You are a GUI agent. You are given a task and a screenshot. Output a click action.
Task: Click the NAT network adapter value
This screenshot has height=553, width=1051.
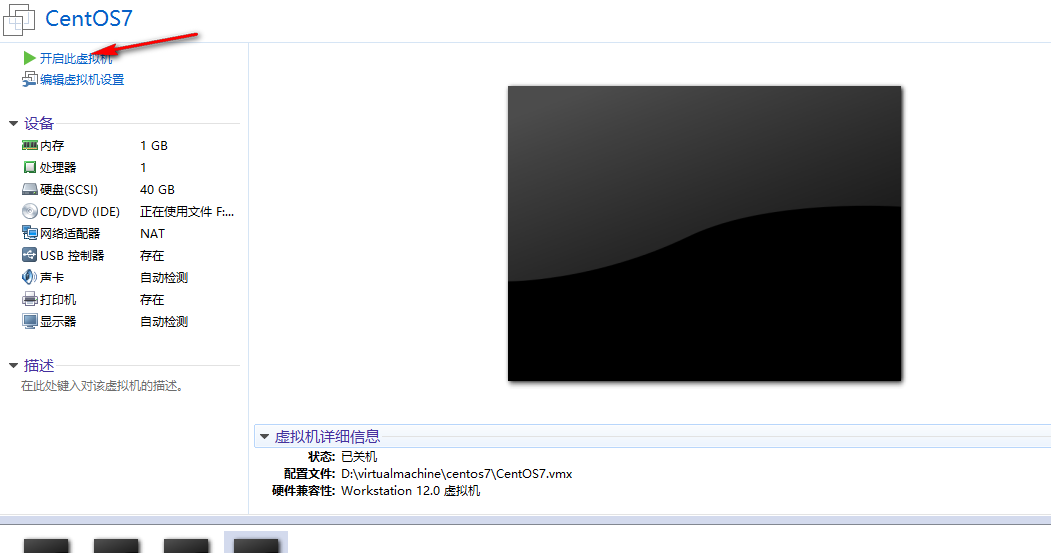152,233
